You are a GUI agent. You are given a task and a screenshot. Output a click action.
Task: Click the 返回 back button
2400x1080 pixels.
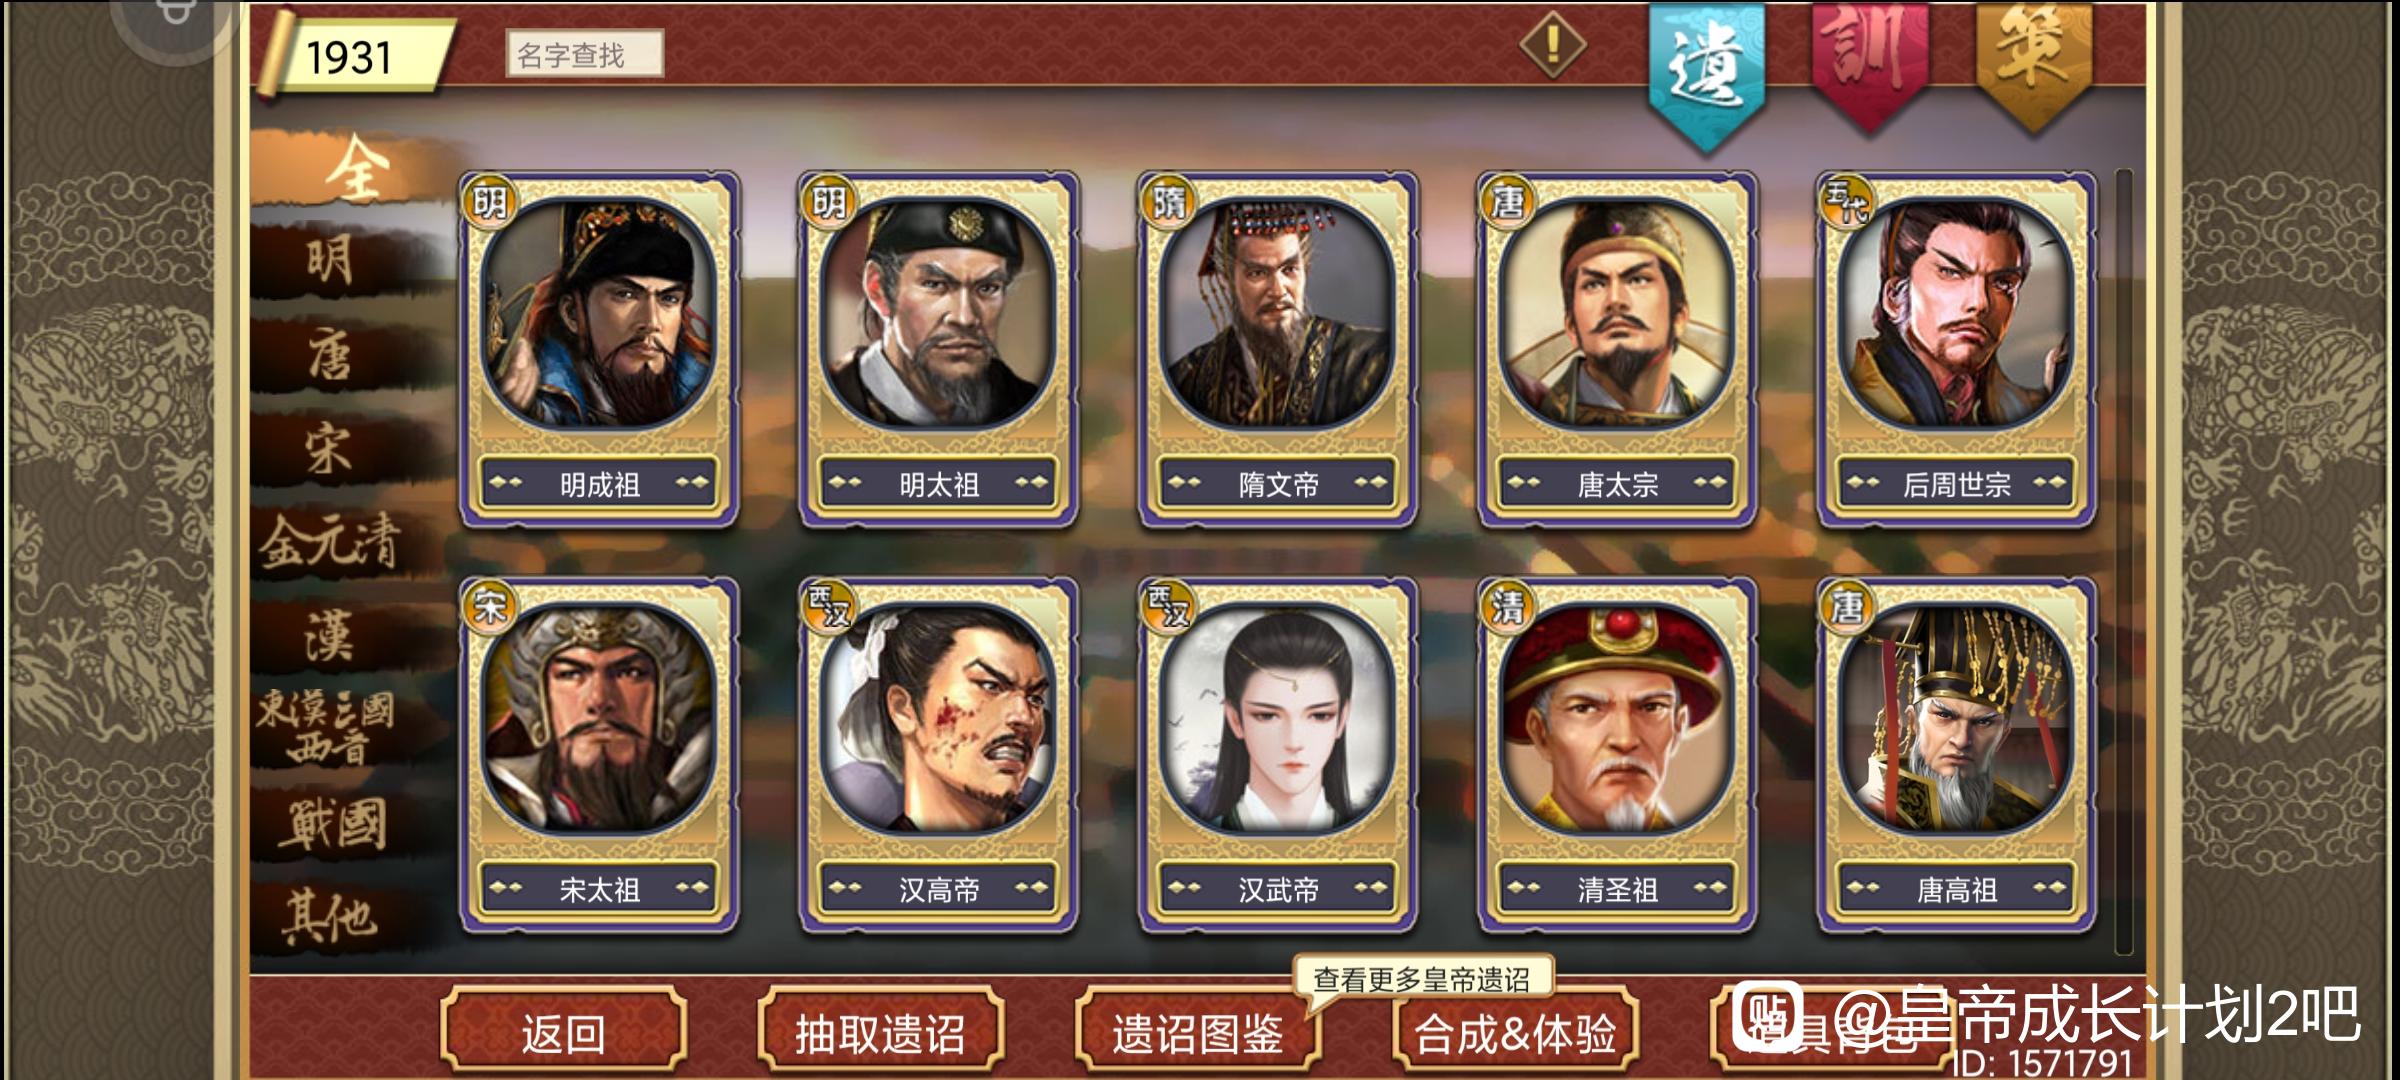tap(563, 1032)
